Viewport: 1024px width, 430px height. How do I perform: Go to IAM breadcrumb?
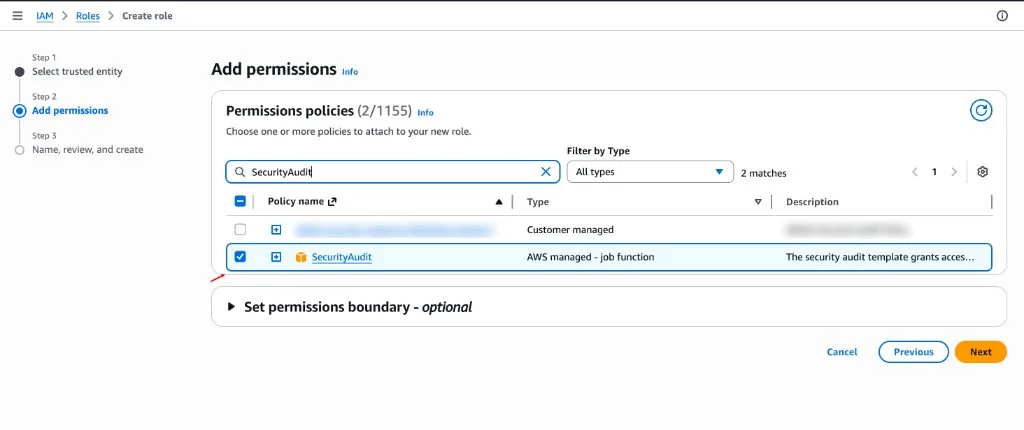[x=44, y=16]
